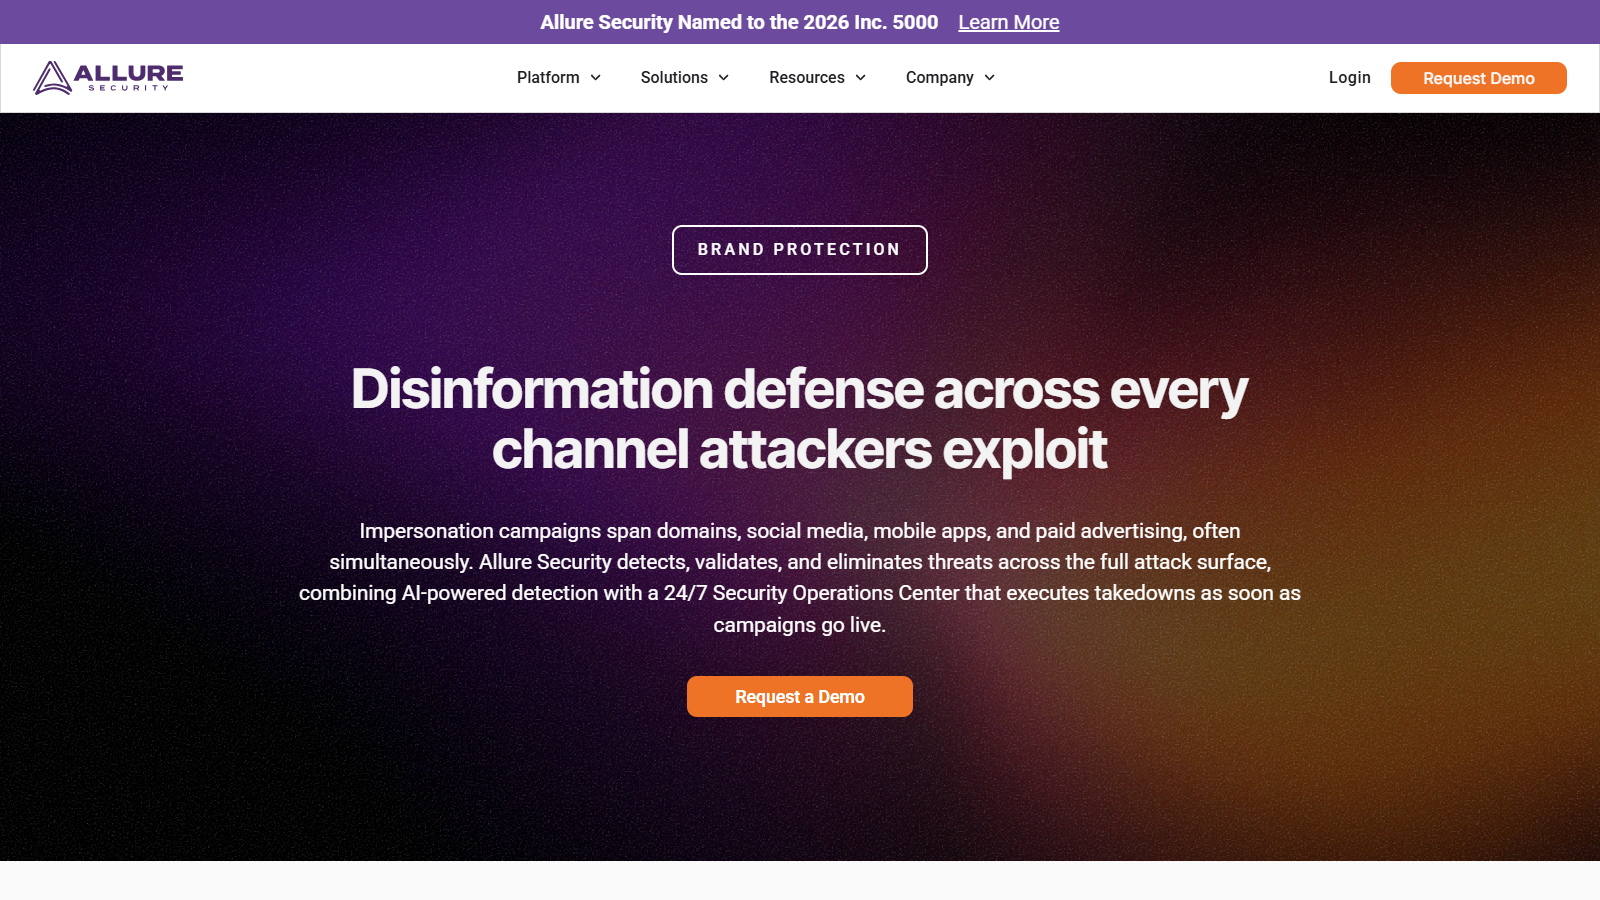Follow the Learn More banner link
Viewport: 1600px width, 900px height.
coord(1008,22)
